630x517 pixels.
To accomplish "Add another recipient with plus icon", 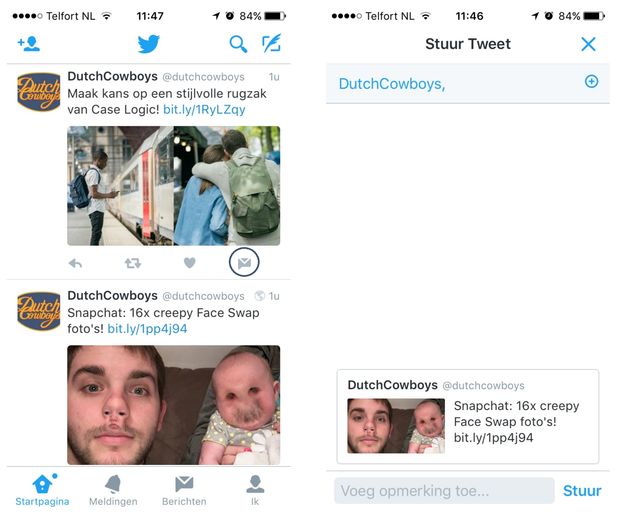I will coord(591,82).
